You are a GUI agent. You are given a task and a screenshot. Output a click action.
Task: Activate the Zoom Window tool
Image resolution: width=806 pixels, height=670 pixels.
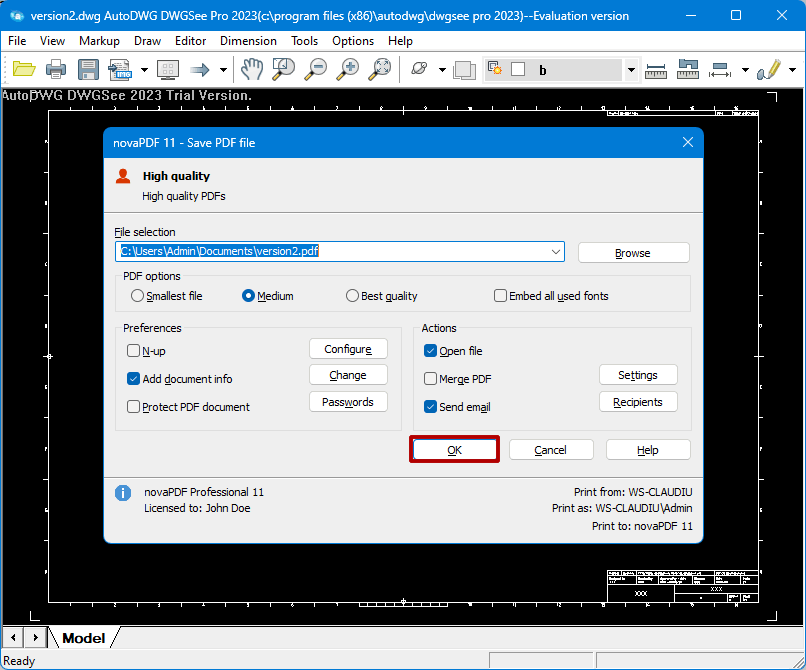click(283, 69)
